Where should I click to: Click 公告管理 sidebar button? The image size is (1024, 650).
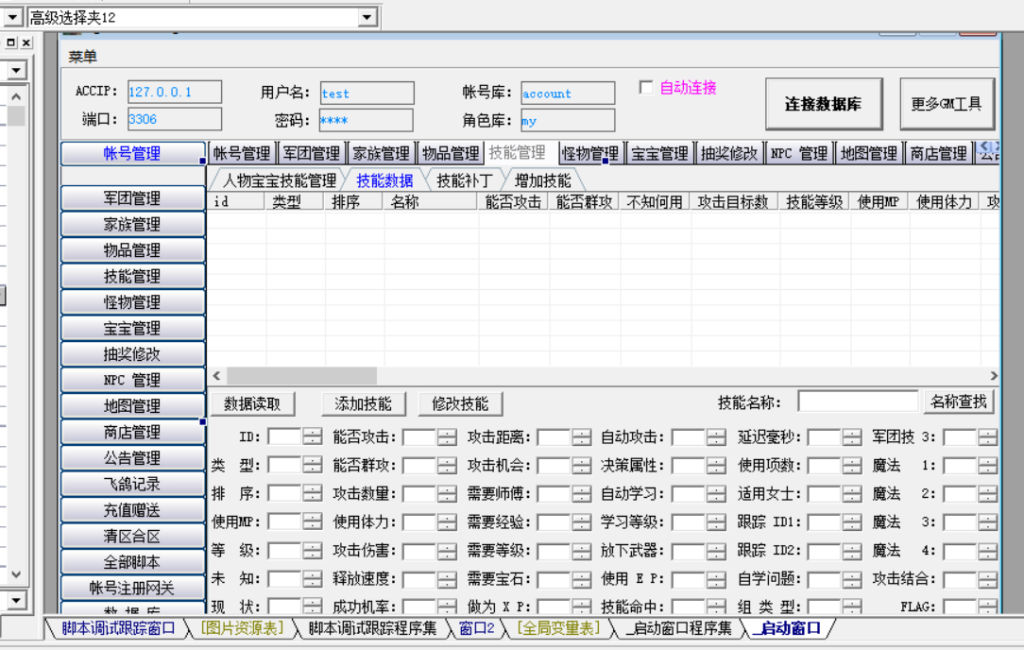click(x=133, y=458)
